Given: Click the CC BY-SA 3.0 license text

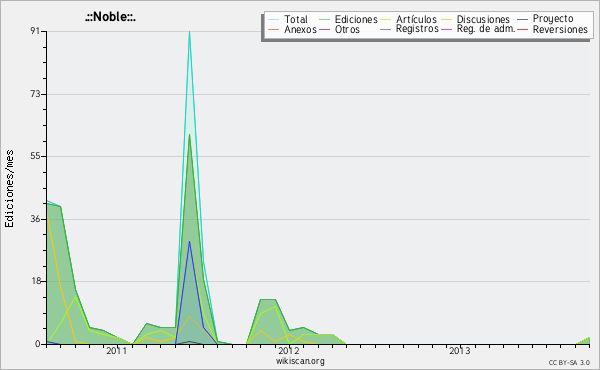Looking at the screenshot, I should (x=569, y=363).
